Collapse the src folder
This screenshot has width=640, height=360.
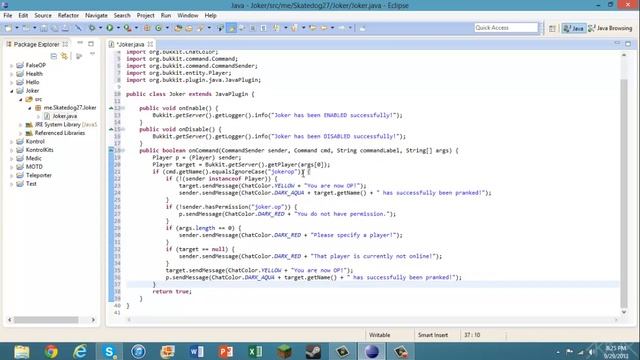coord(20,99)
